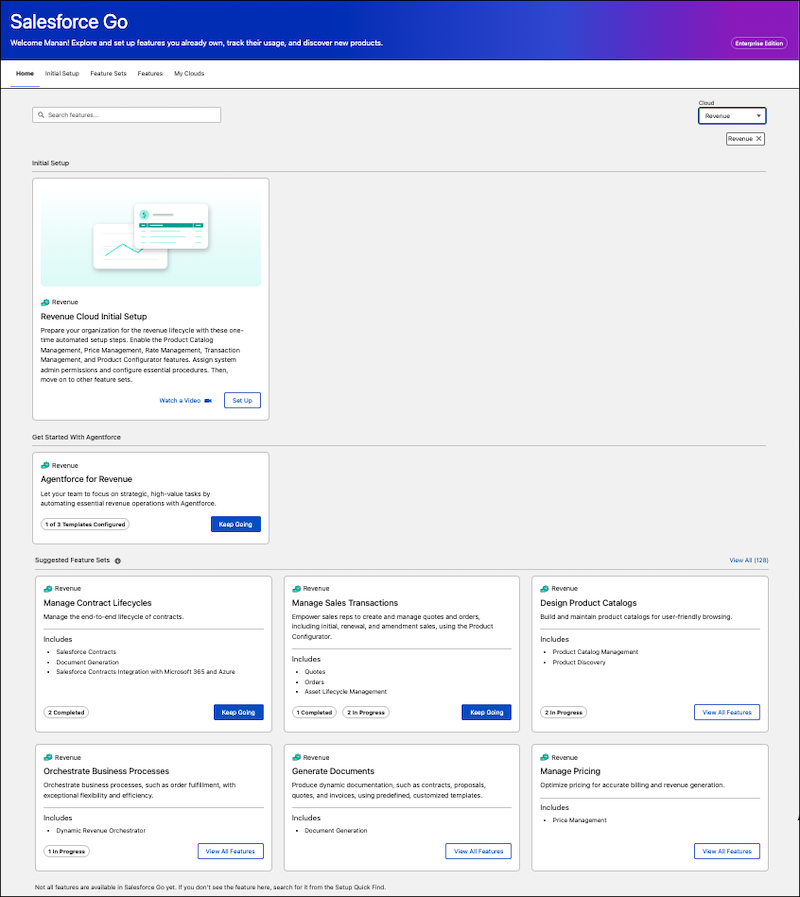Remove the Revenue filter pill
Image resolution: width=800 pixels, height=897 pixels.
coord(759,138)
